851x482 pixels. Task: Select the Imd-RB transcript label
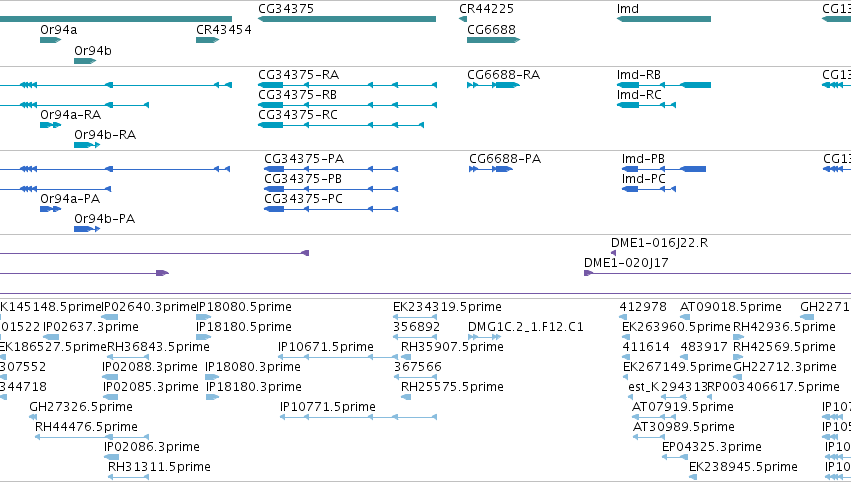[639, 75]
